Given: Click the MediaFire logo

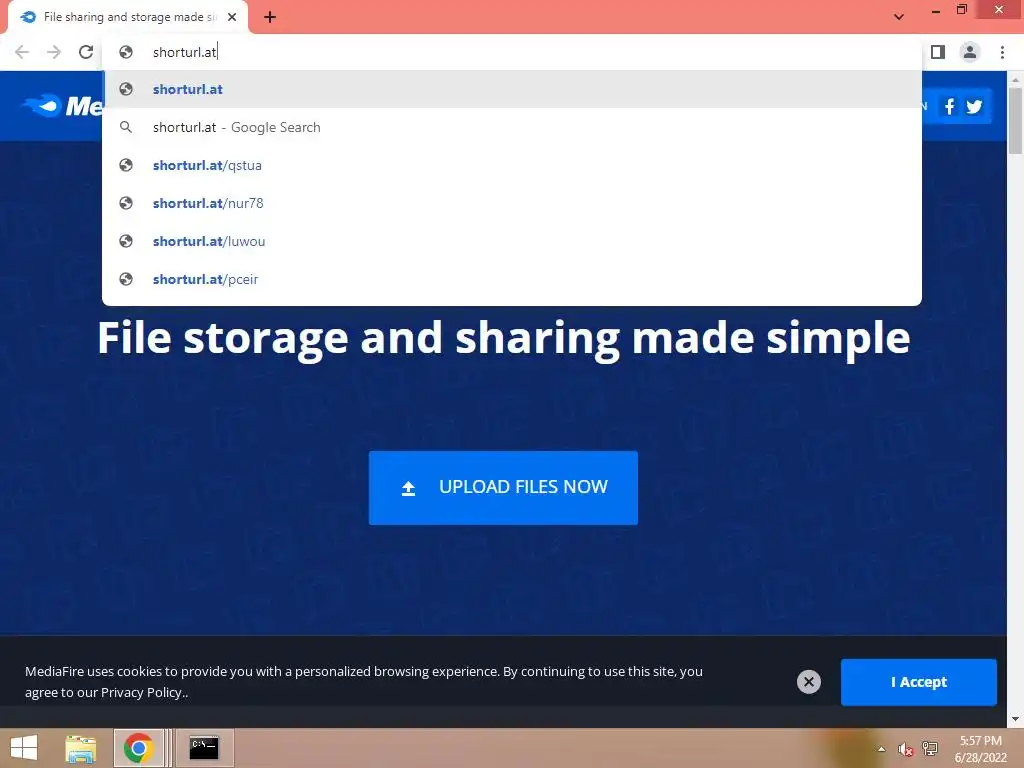Looking at the screenshot, I should pos(62,106).
